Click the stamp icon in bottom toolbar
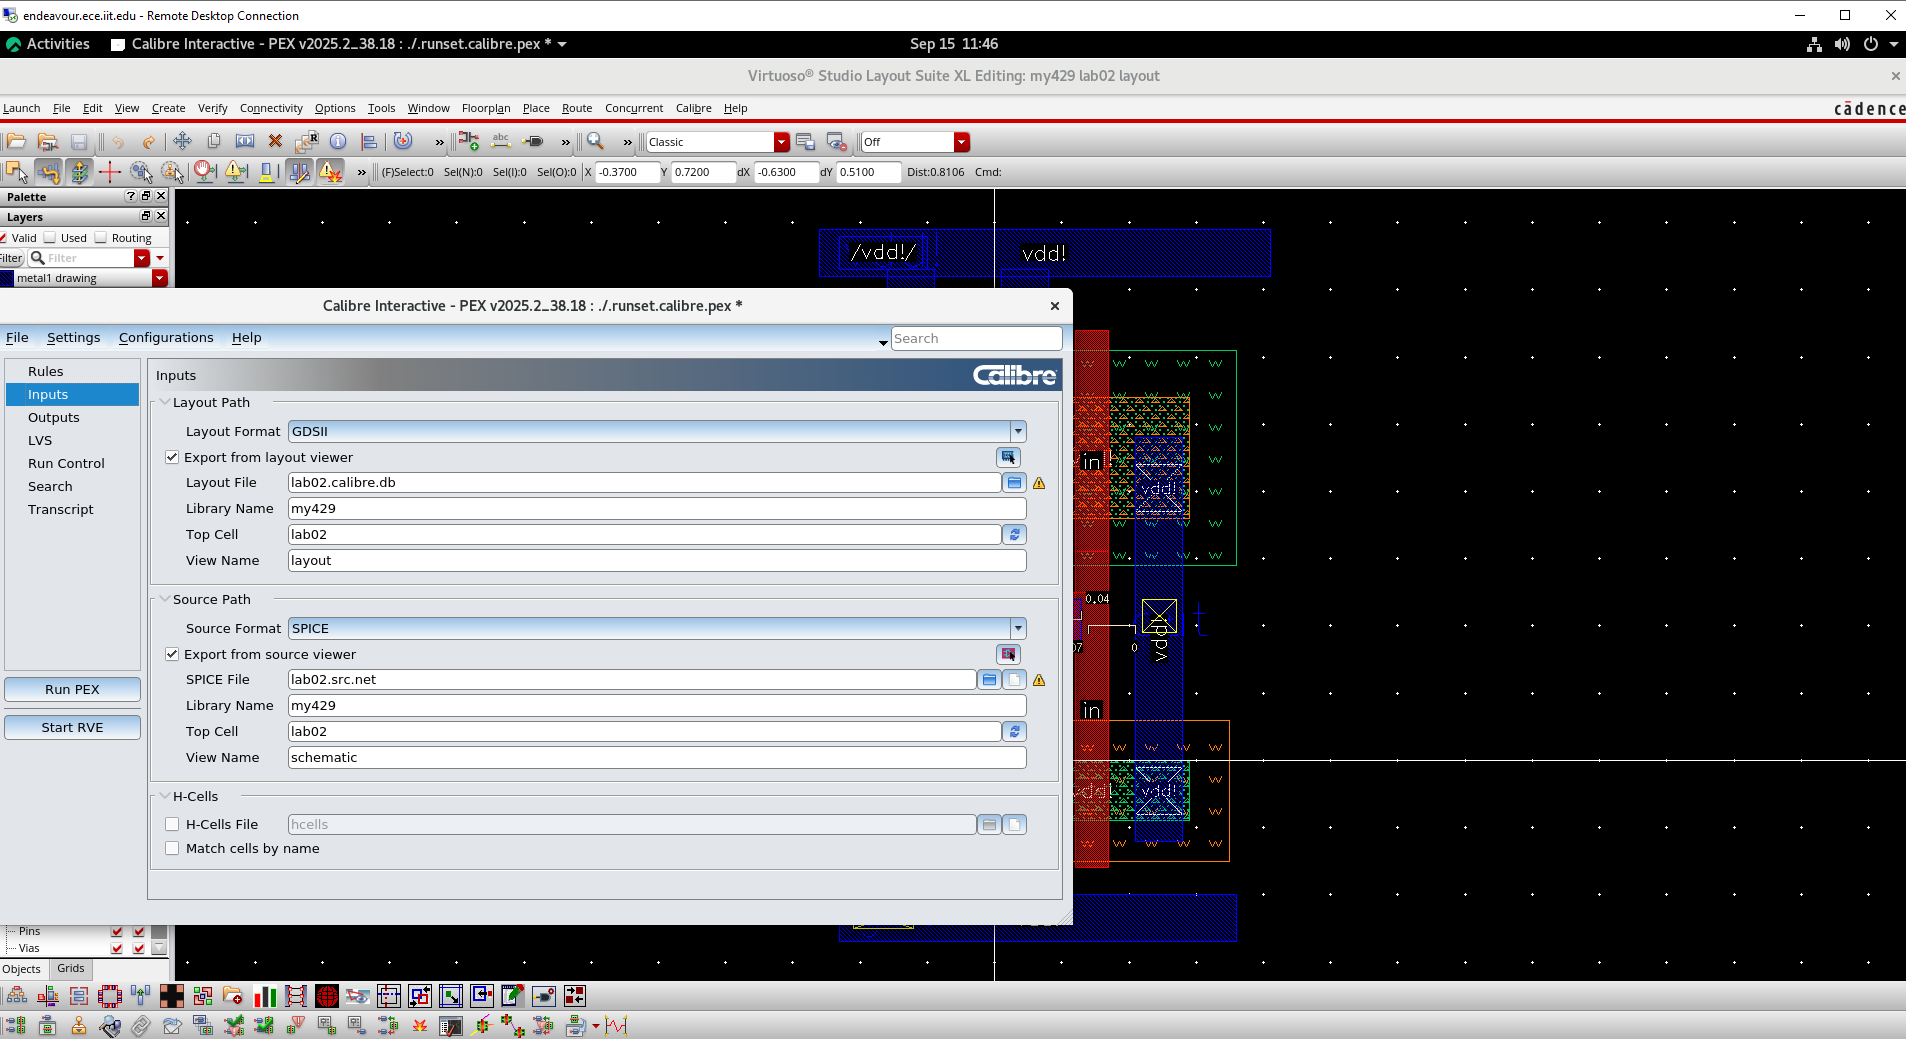Screen dimensions: 1906x1039 point(78,1026)
